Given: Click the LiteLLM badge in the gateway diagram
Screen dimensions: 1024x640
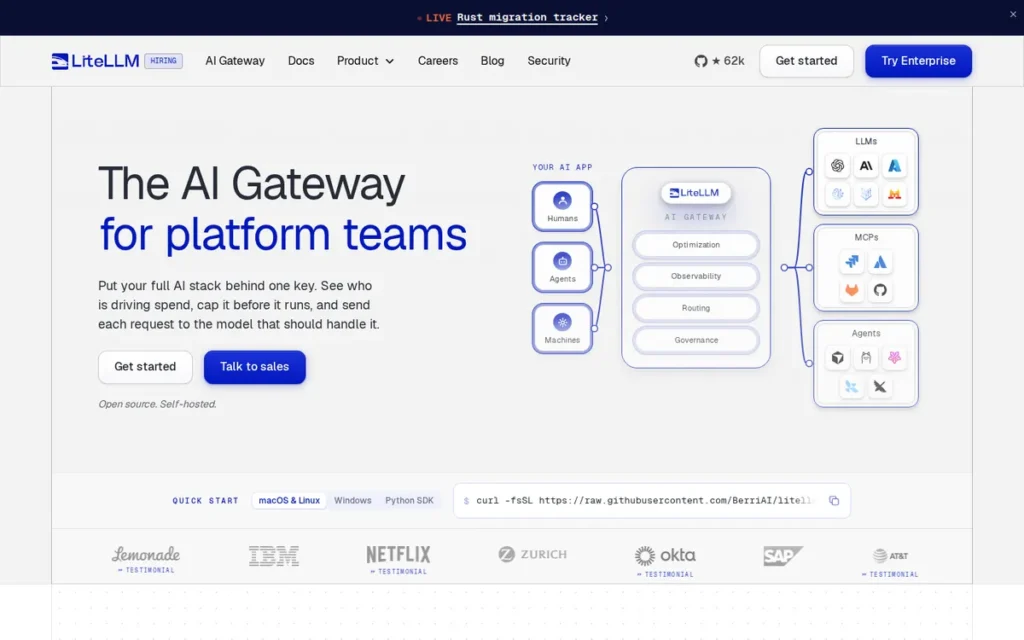Looking at the screenshot, I should [696, 193].
